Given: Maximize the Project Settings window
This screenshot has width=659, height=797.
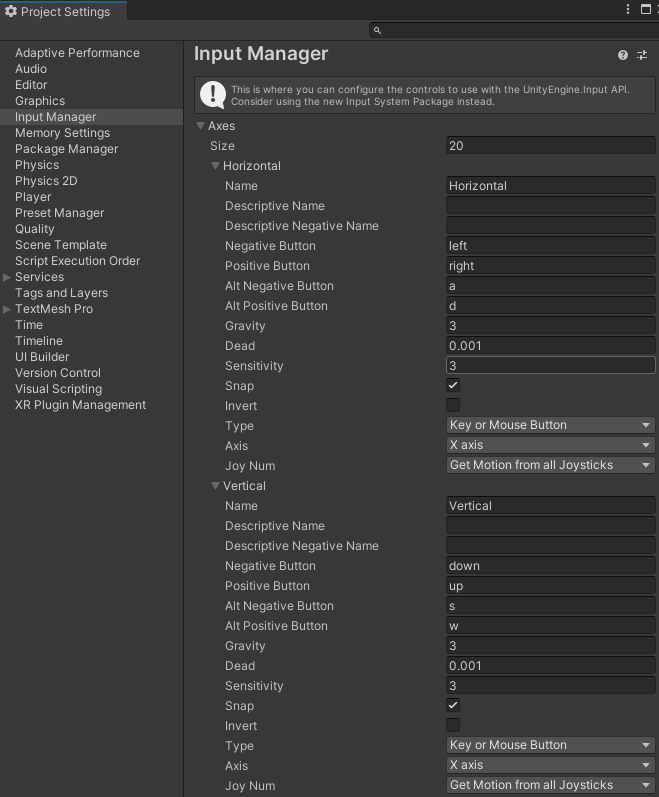Looking at the screenshot, I should tap(645, 9).
